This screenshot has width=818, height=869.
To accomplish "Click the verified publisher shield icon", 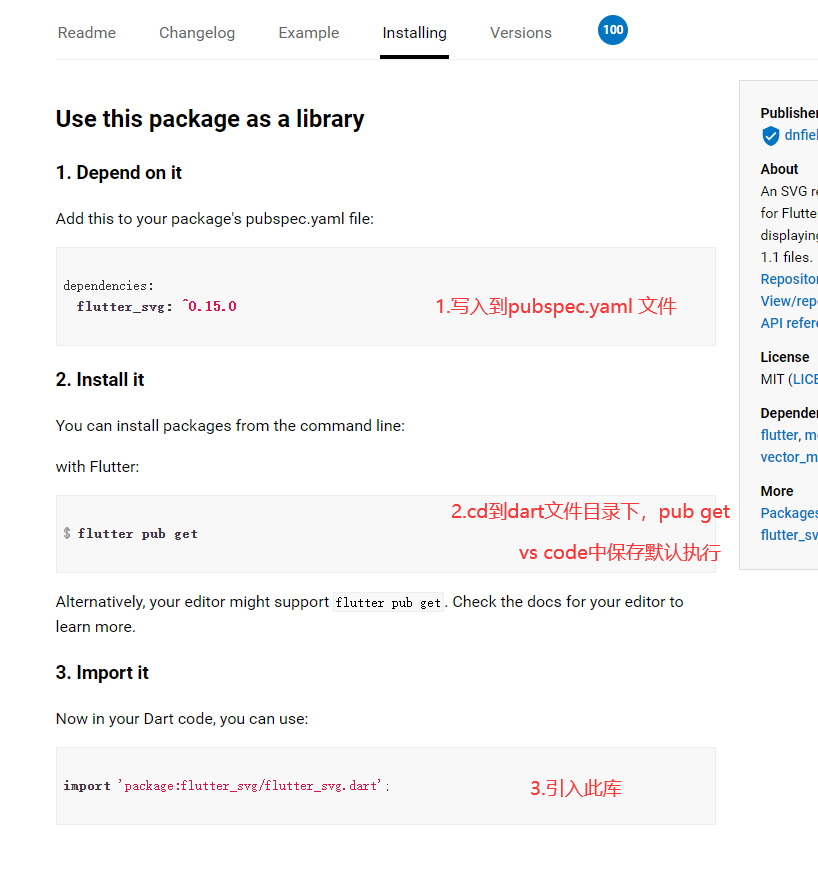I will point(770,136).
